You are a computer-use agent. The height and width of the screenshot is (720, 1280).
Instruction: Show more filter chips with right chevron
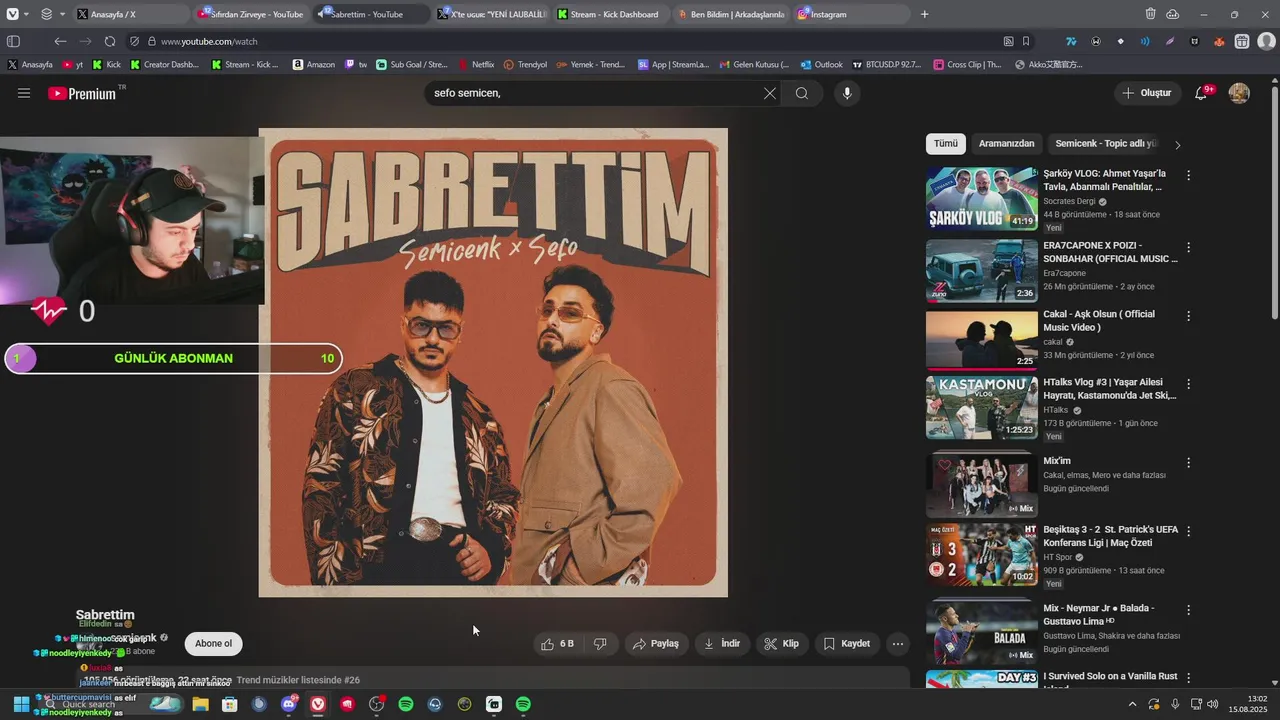point(1177,145)
